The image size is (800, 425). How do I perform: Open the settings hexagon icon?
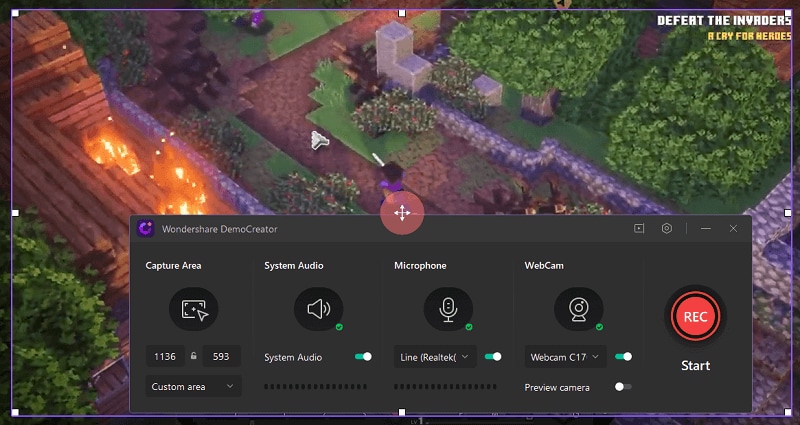[666, 229]
